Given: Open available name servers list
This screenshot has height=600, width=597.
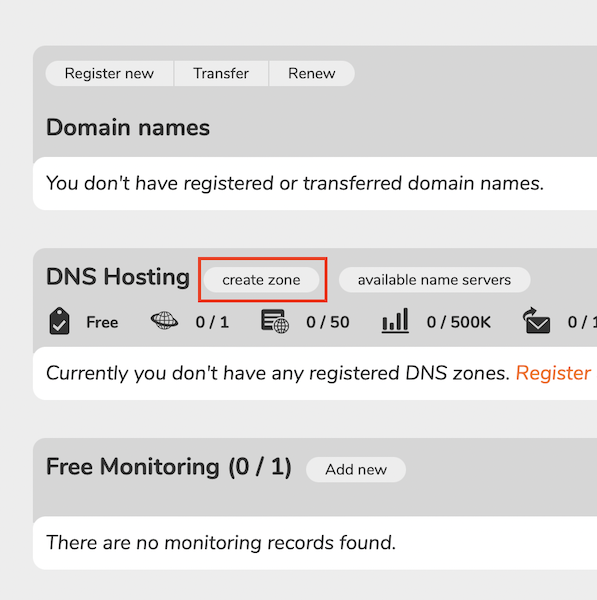Looking at the screenshot, I should coord(434,280).
